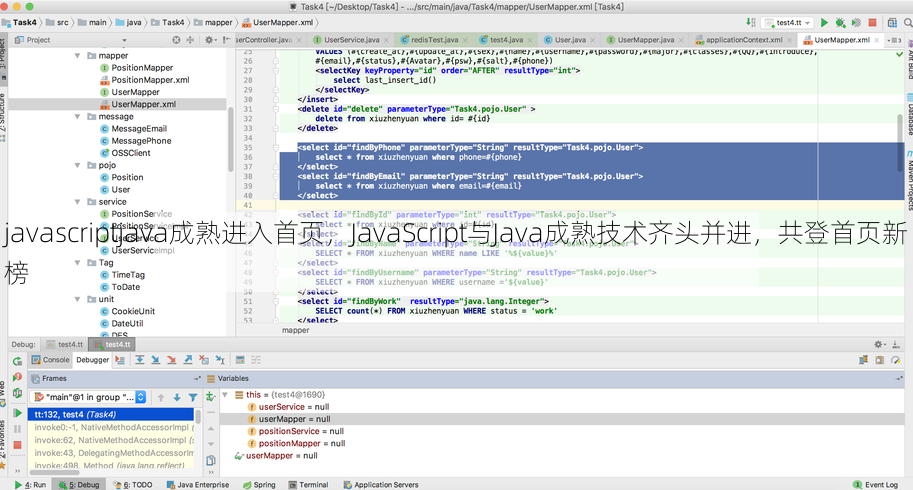The height and width of the screenshot is (490, 913).
Task: Open debug panel settings gear icon
Action: pyautogui.click(x=879, y=345)
